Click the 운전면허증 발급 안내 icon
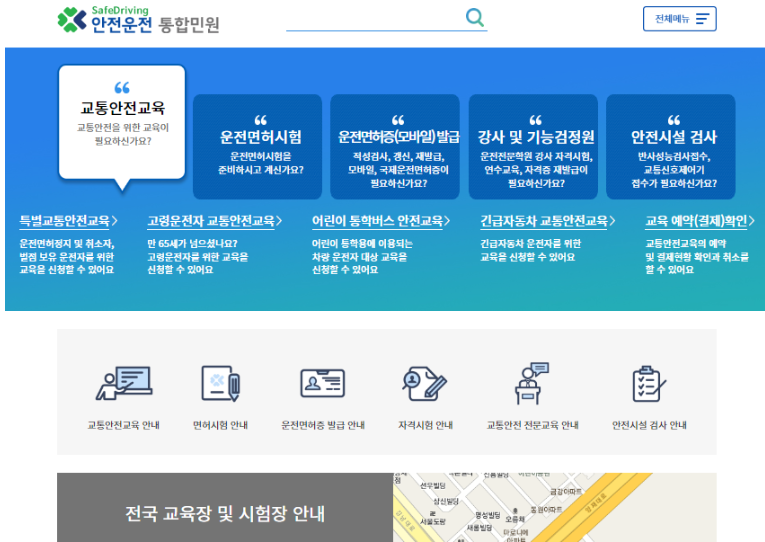Image resolution: width=765 pixels, height=542 pixels. pyautogui.click(x=323, y=384)
